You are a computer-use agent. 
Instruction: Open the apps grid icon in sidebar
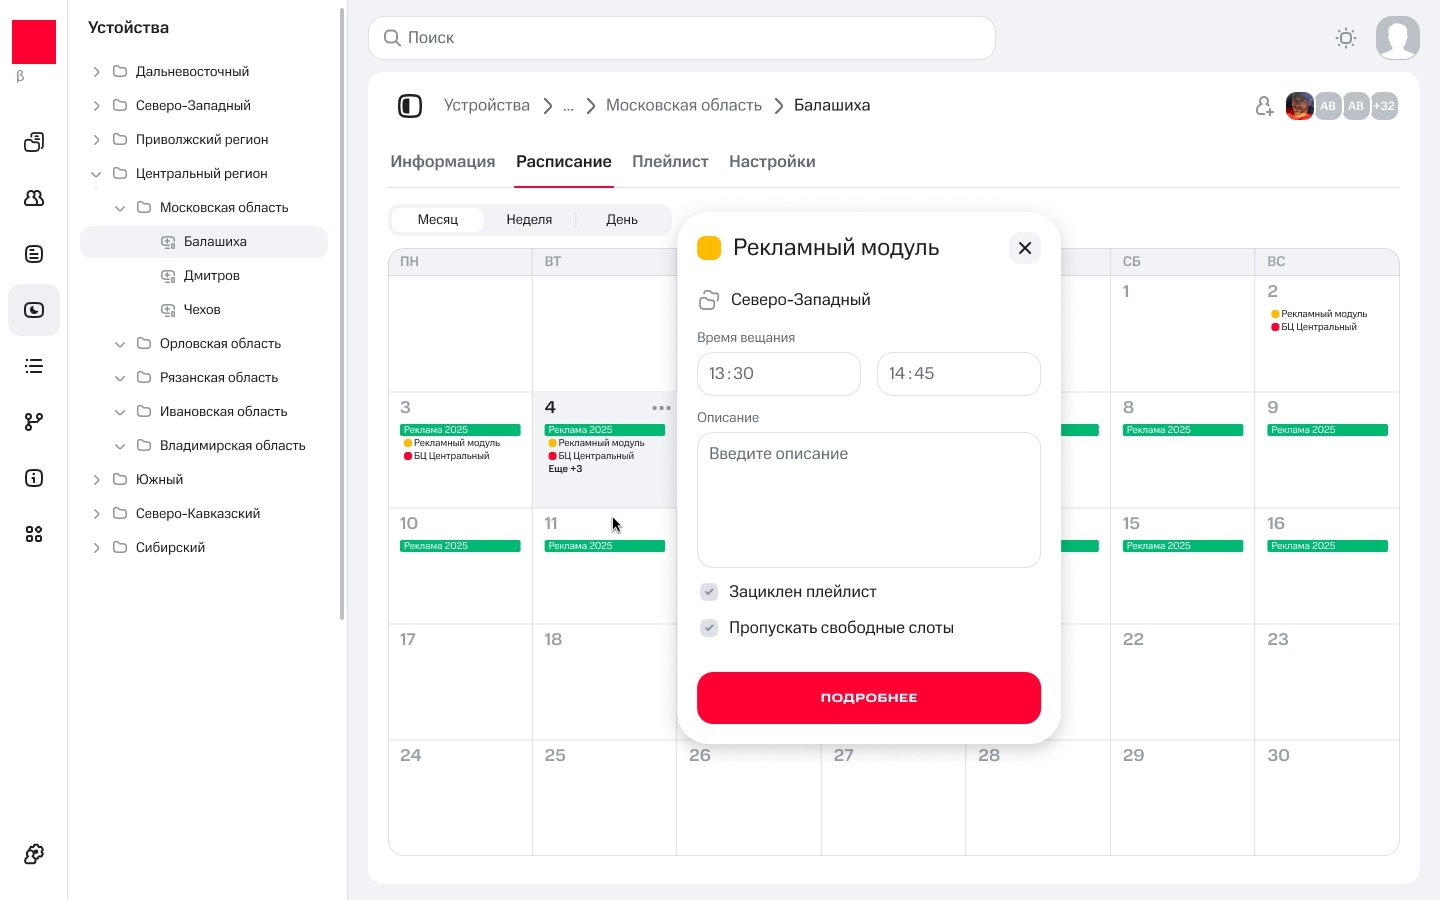(34, 534)
